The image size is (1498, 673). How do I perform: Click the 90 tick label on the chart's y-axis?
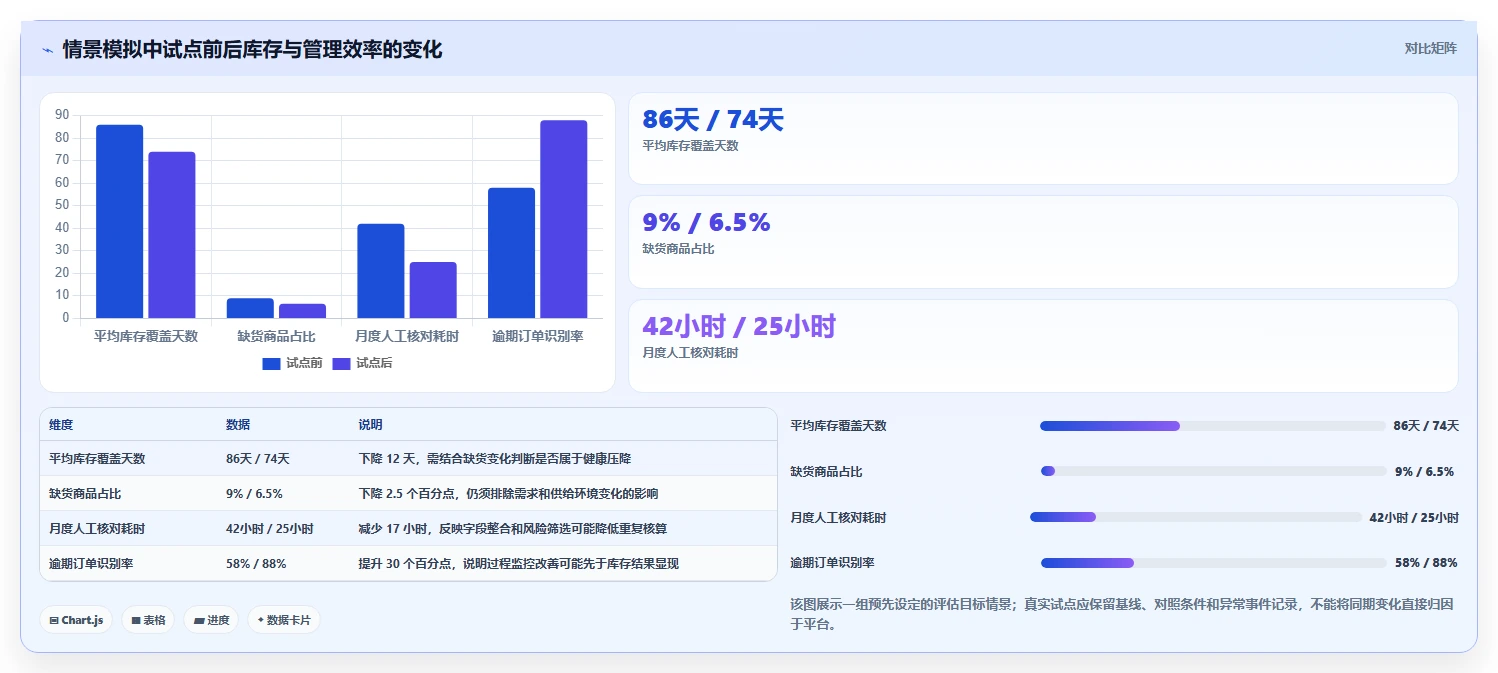pos(62,114)
